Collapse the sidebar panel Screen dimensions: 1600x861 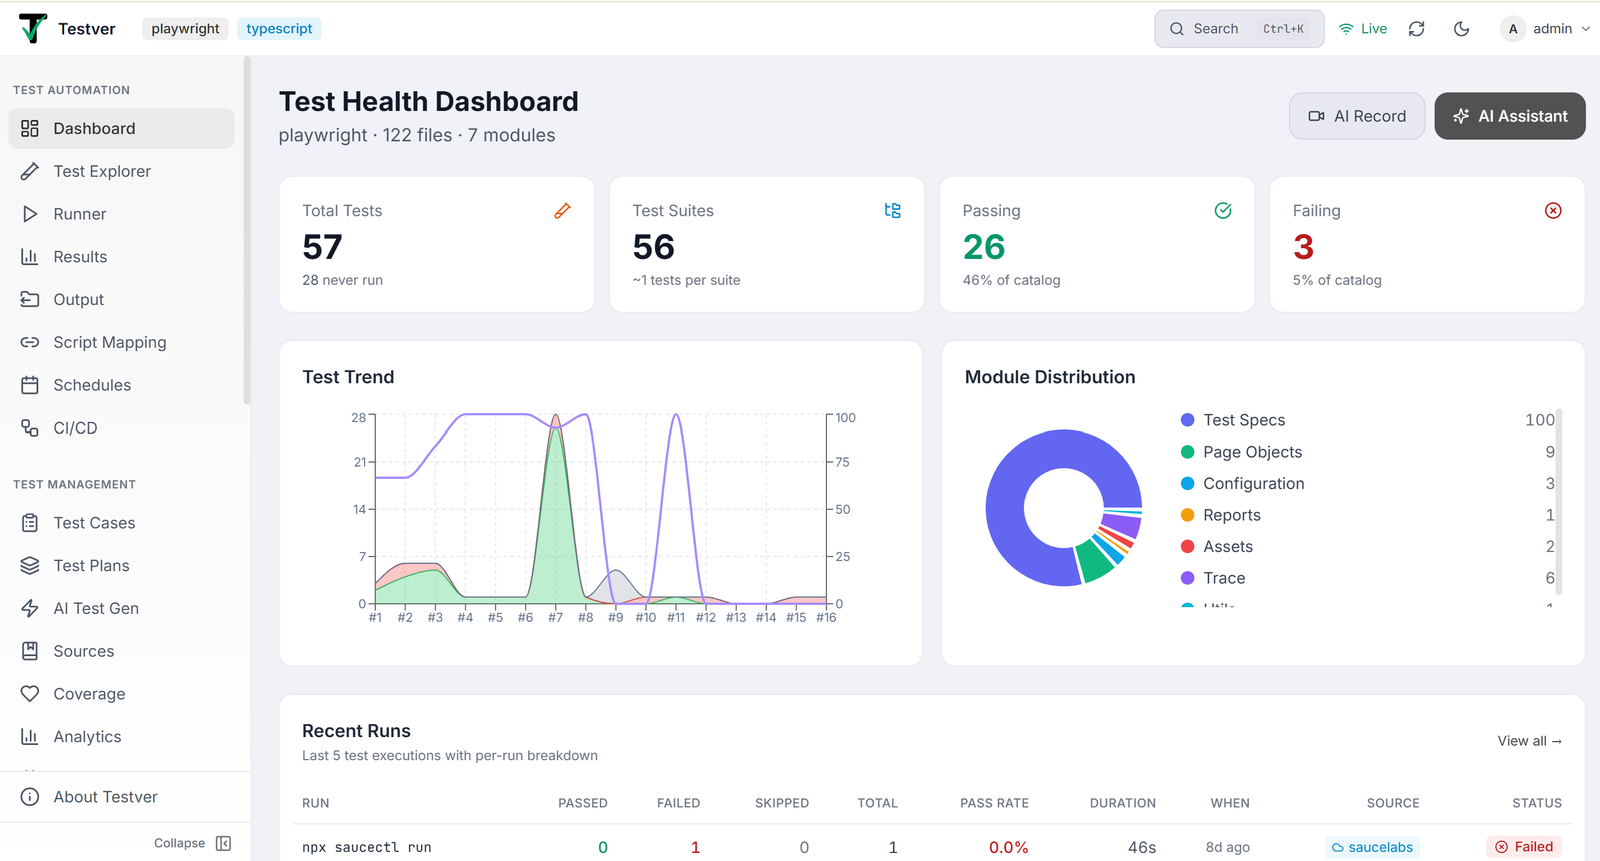pos(193,843)
